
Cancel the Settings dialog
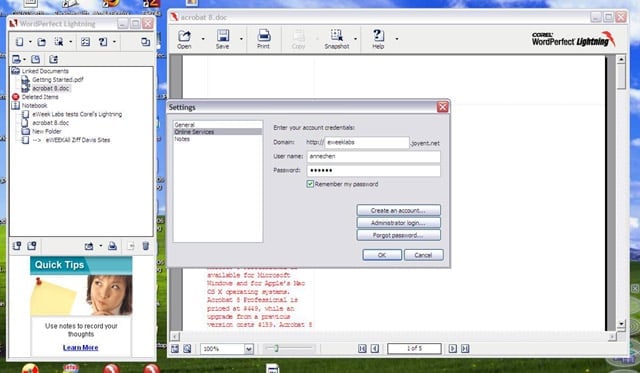[x=423, y=255]
